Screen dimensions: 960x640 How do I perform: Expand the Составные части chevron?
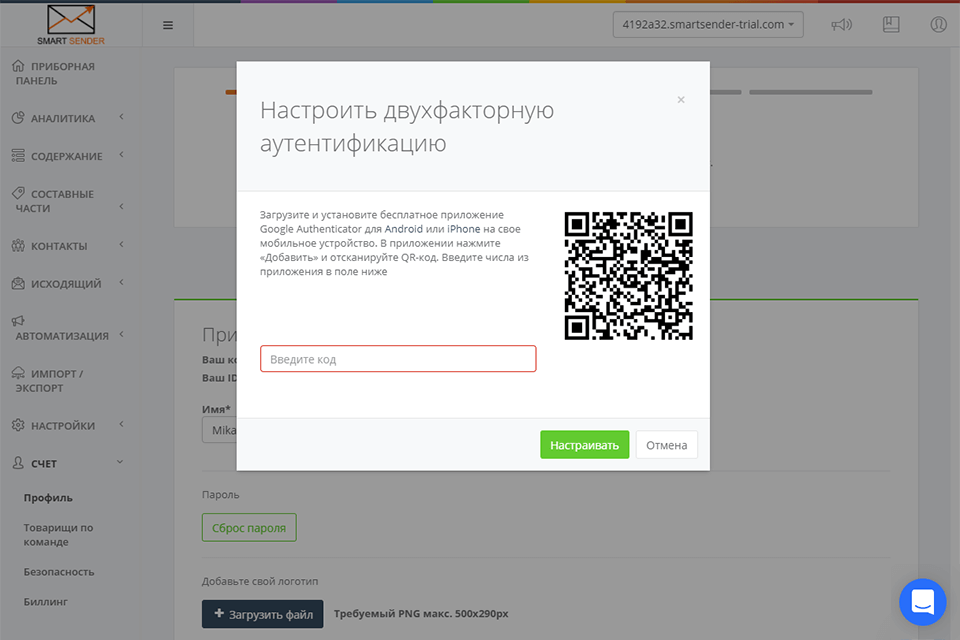click(121, 206)
